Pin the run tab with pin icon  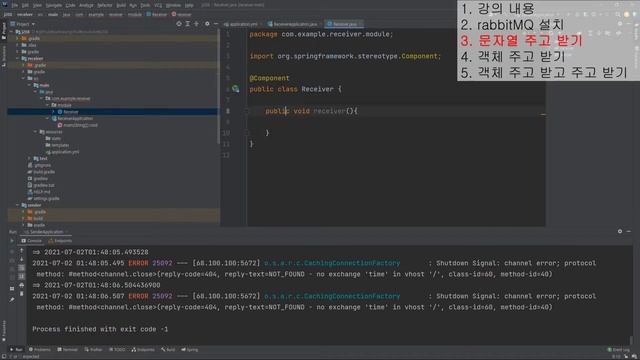point(12,300)
